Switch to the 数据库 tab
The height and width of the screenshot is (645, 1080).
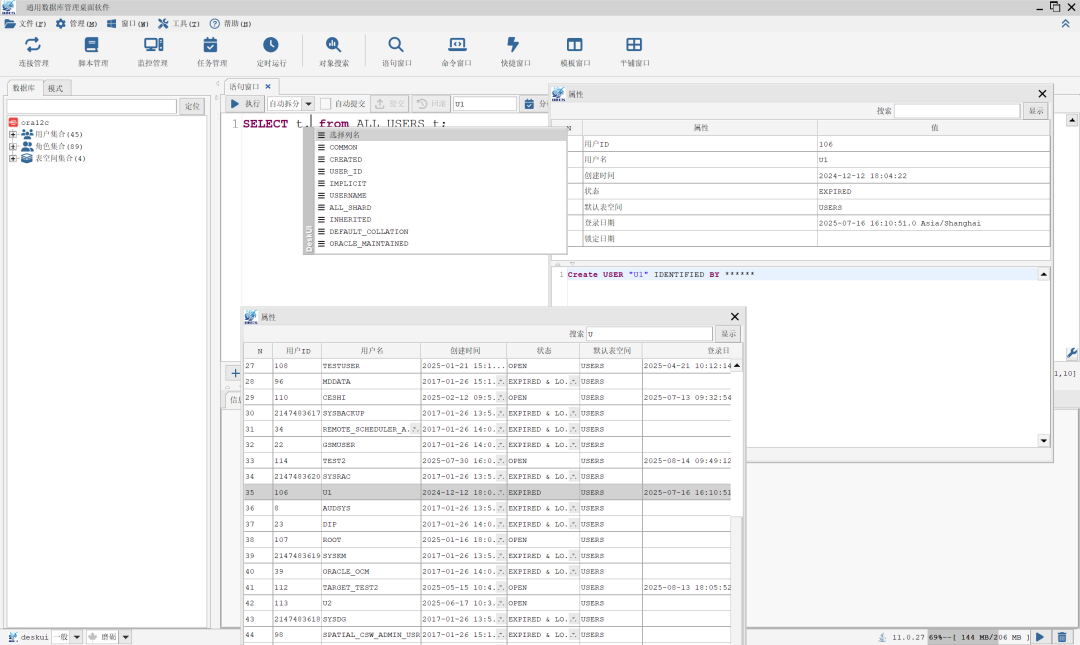pos(24,88)
